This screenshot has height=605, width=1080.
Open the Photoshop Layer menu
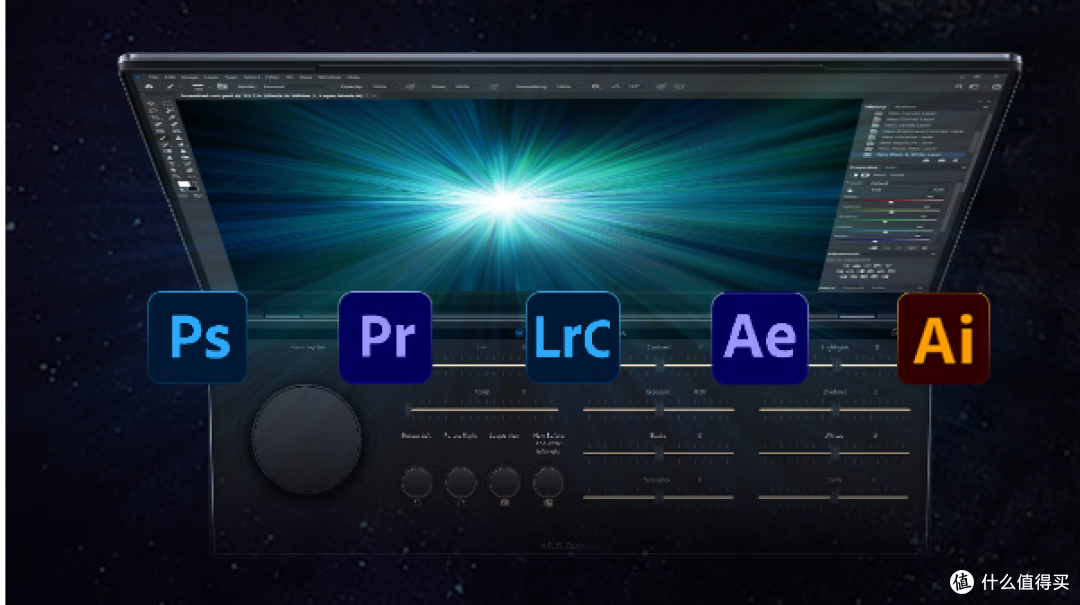[211, 77]
